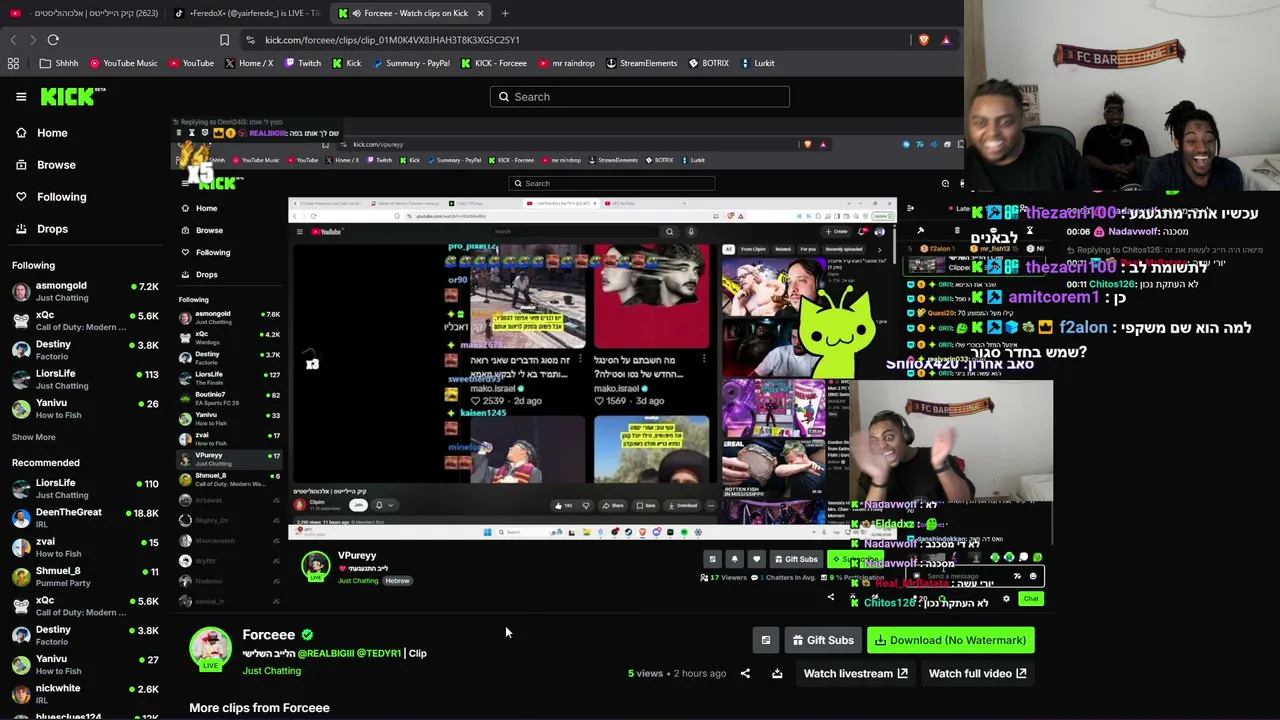Mute the Forceee tab's audio speaker icon
Screen dimensions: 1280x720
click(357, 13)
